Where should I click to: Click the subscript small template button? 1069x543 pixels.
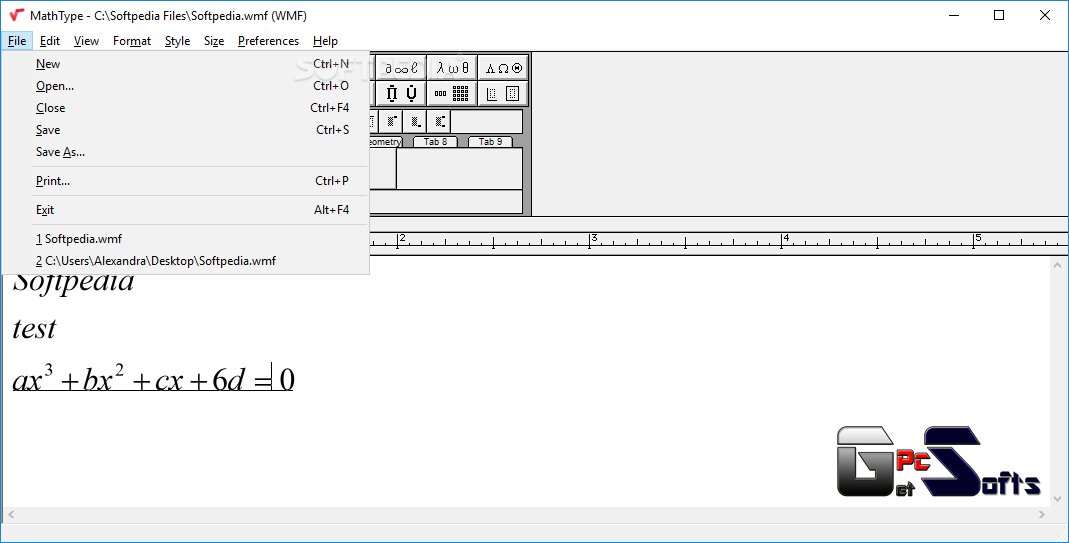(415, 122)
